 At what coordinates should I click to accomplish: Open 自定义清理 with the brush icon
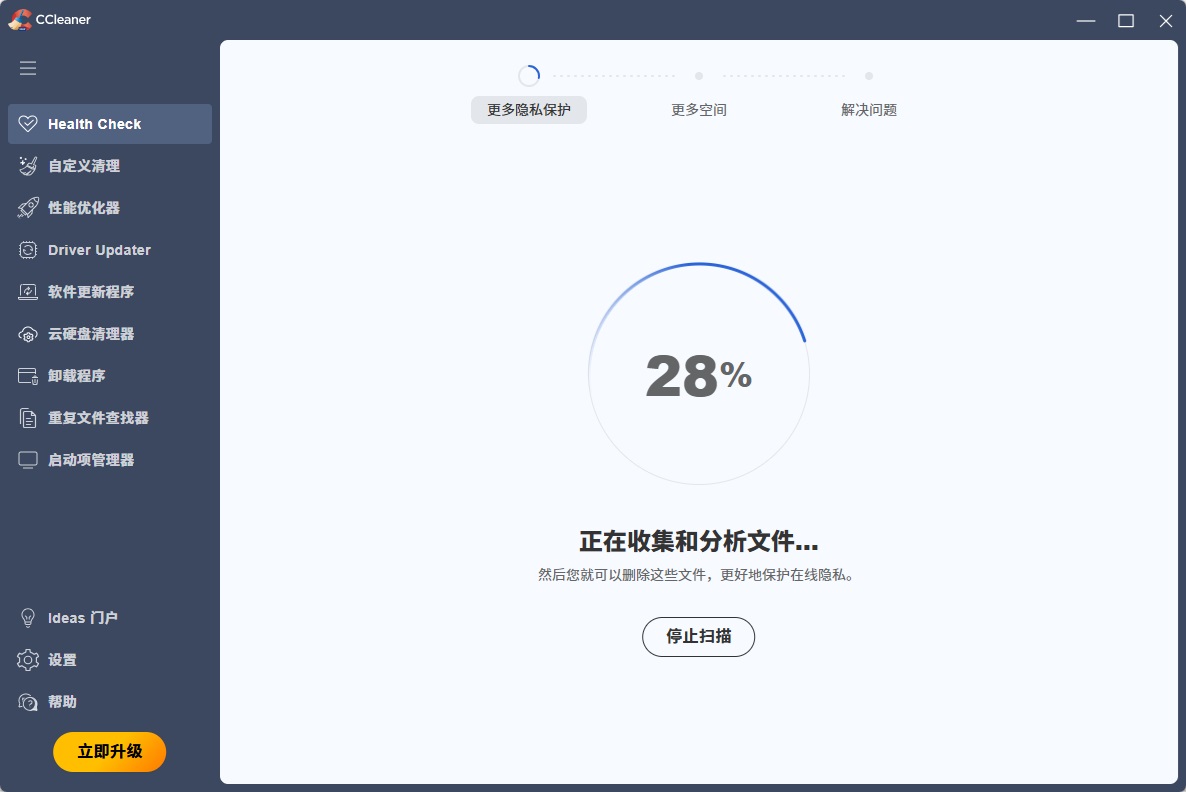tap(28, 166)
